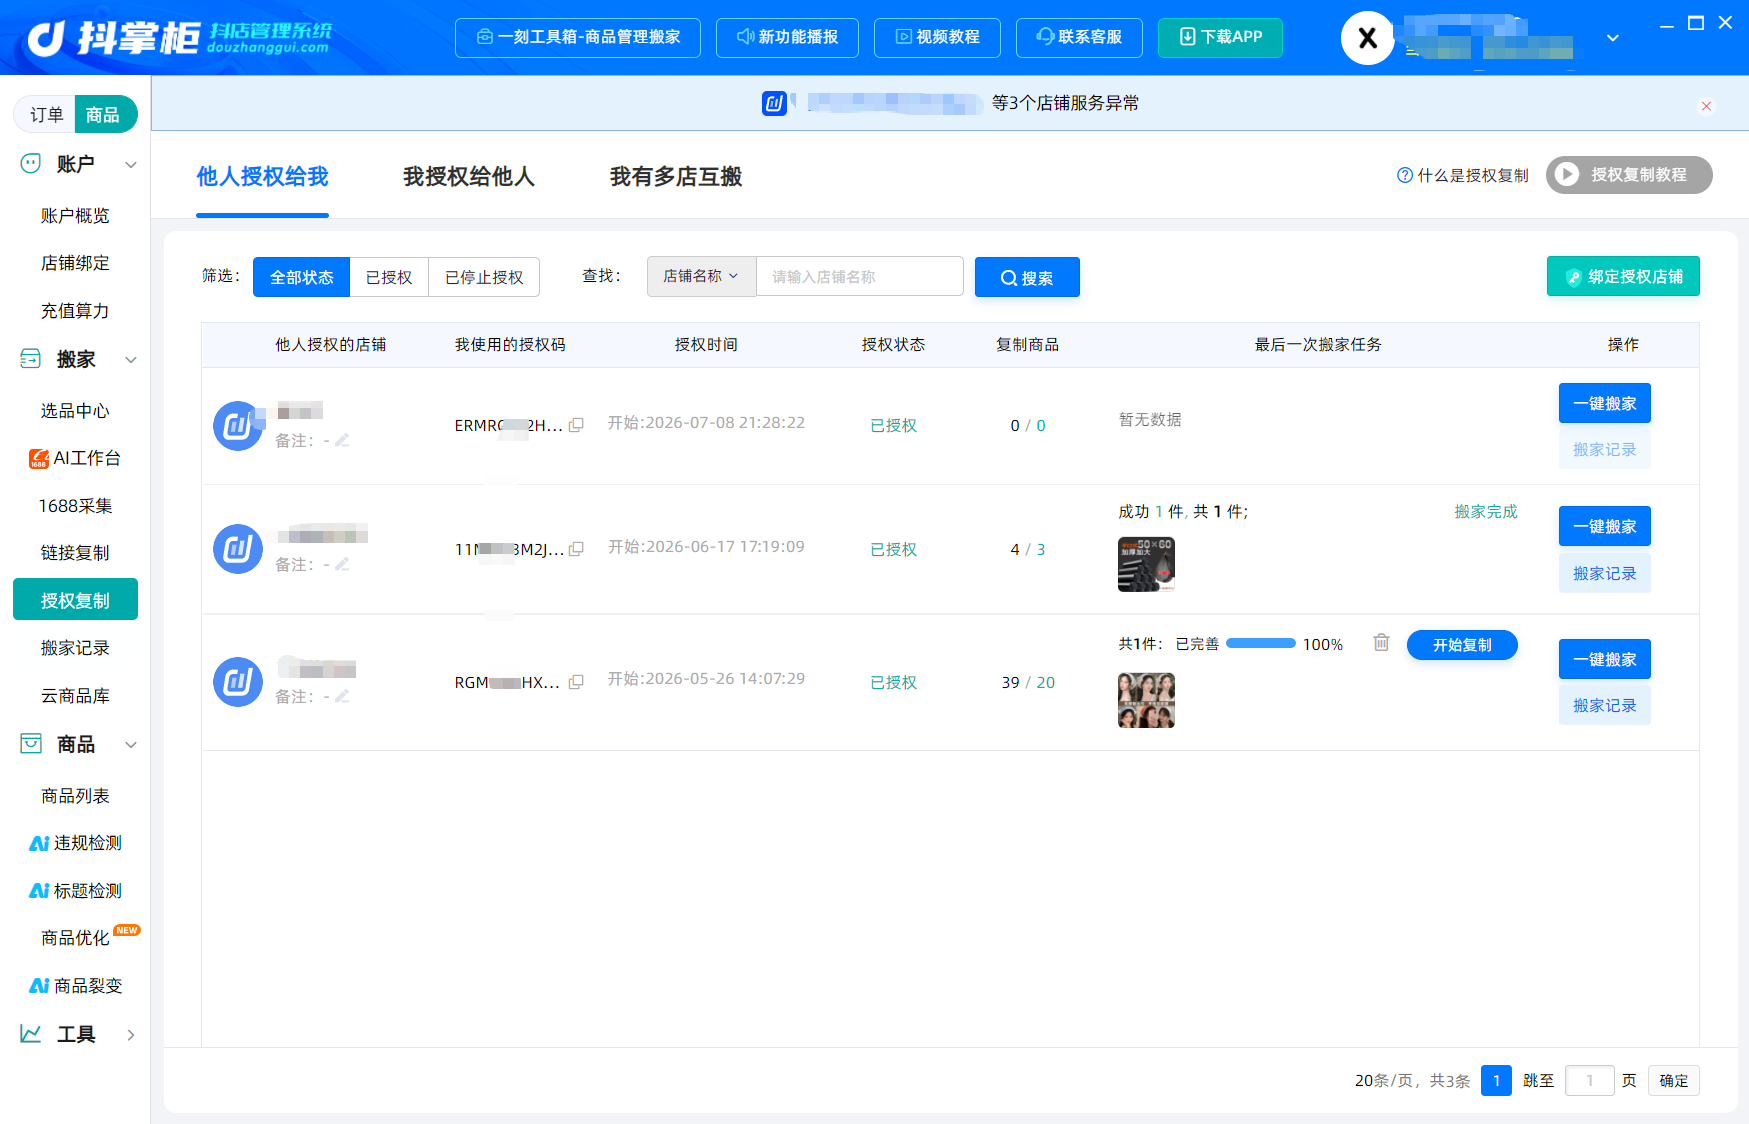Screen dimensions: 1749x1124
Task: Open the black product thumbnail
Action: 1146,565
